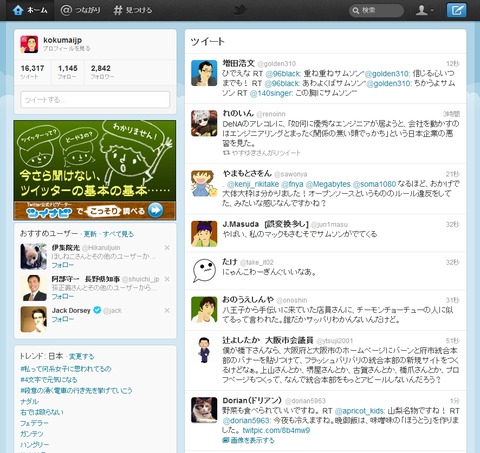Screen dimensions: 480x453
Task: Open たけ speech bubble avatar
Action: pos(204,271)
